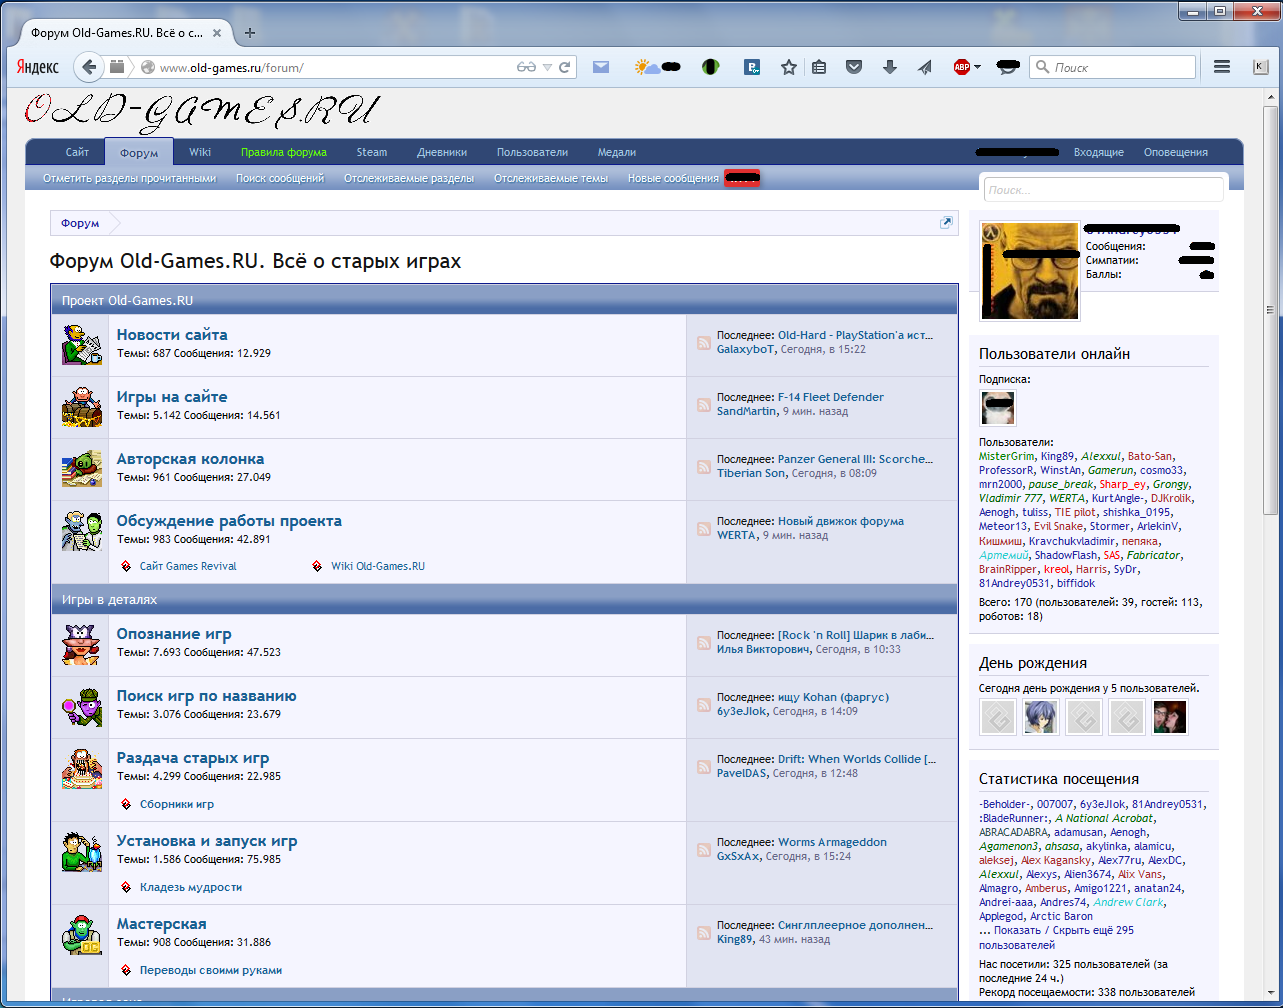Click RSS feed icon for Опознание игр
This screenshot has width=1284, height=1008.
coord(704,644)
